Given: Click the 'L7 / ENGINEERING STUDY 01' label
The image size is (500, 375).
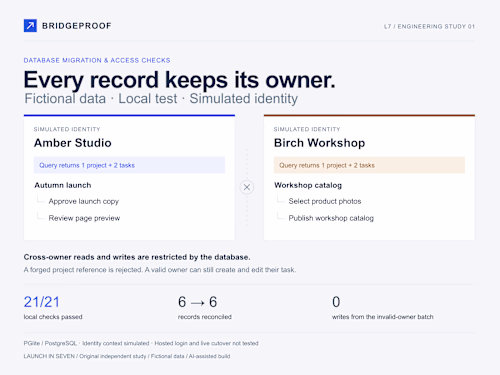Looking at the screenshot, I should coord(429,26).
